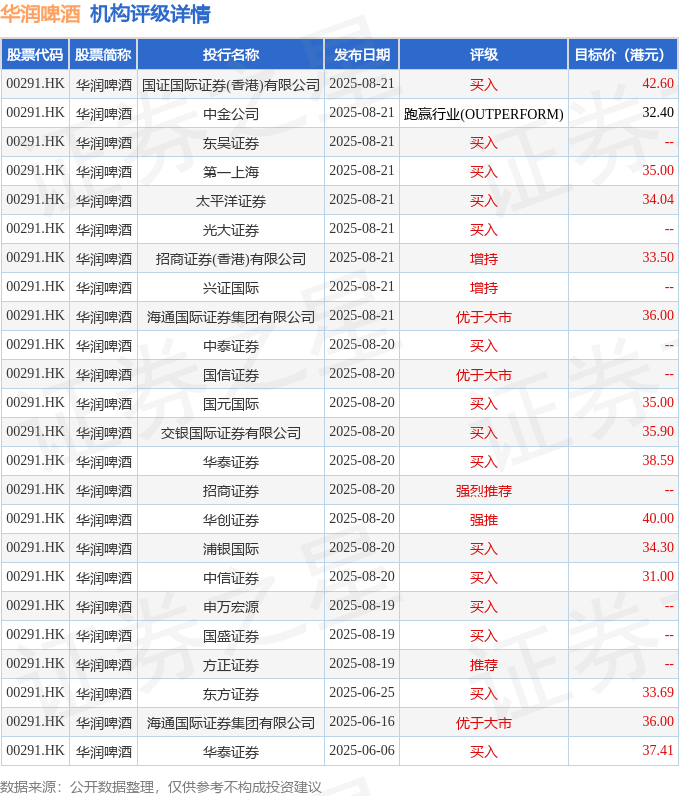This screenshot has height=796, width=679.
Task: Select 交银国际证券有限公司 cell
Action: [231, 432]
